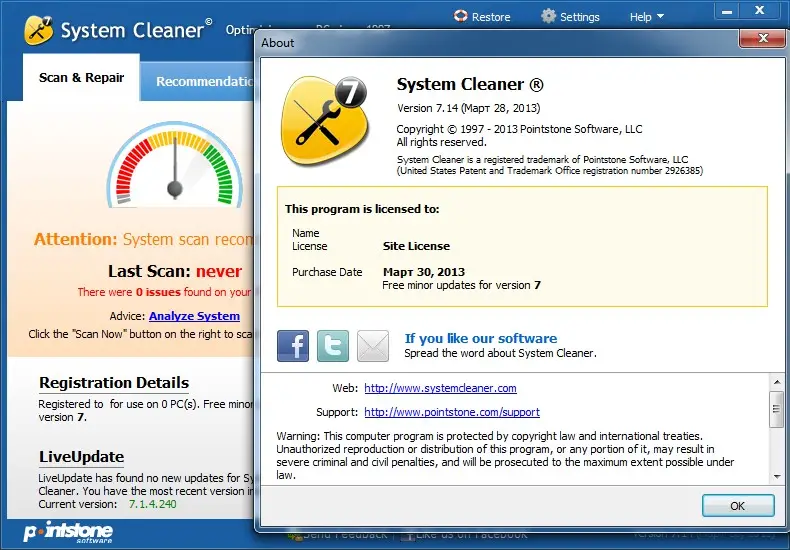
Task: Click the 'Last Scan: never' text
Action: pos(175,271)
